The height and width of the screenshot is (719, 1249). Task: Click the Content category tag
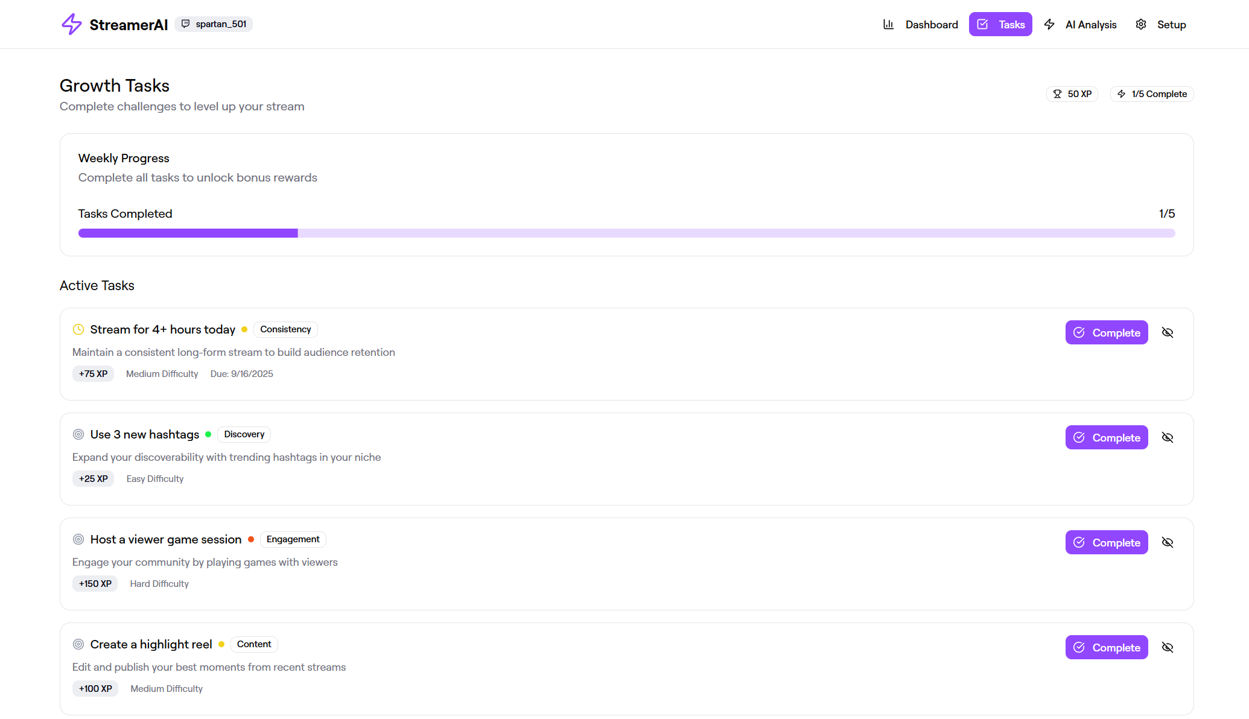pyautogui.click(x=254, y=644)
